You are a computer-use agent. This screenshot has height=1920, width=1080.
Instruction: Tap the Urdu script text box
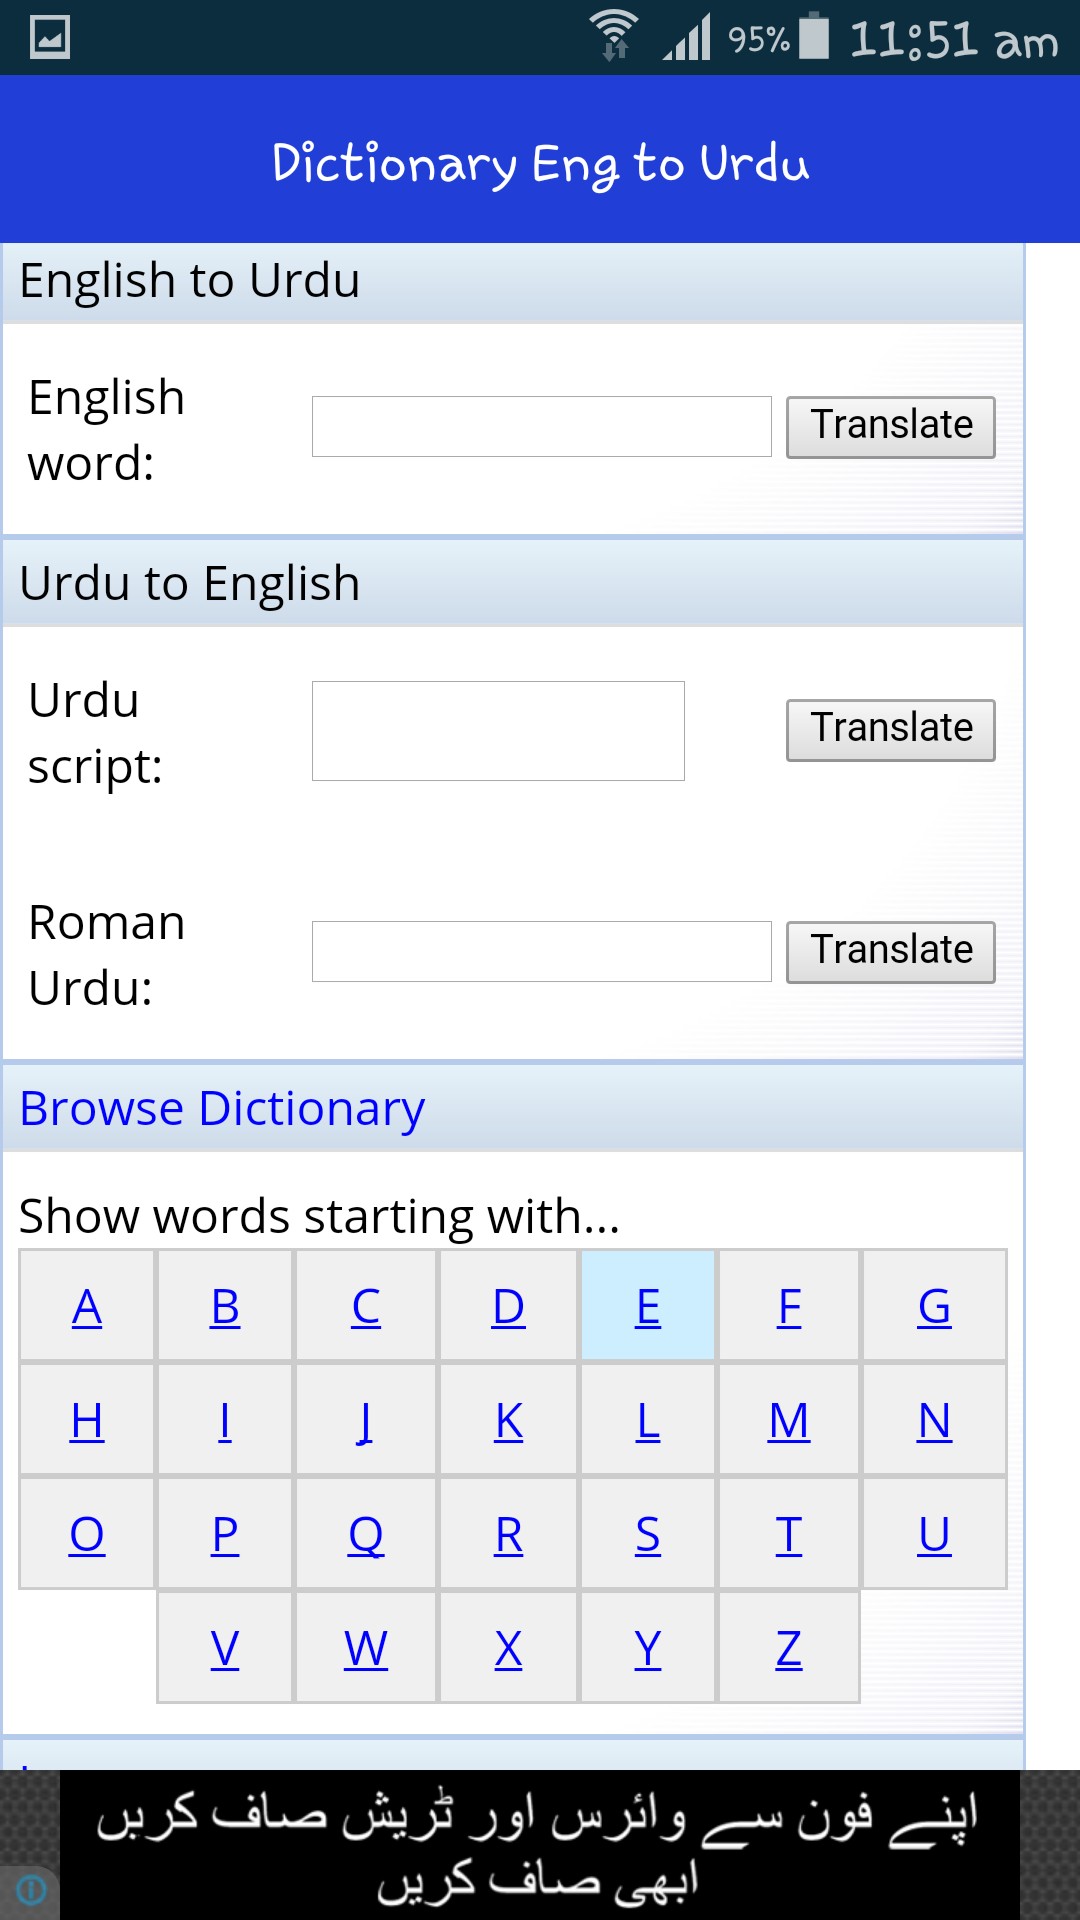(x=498, y=731)
